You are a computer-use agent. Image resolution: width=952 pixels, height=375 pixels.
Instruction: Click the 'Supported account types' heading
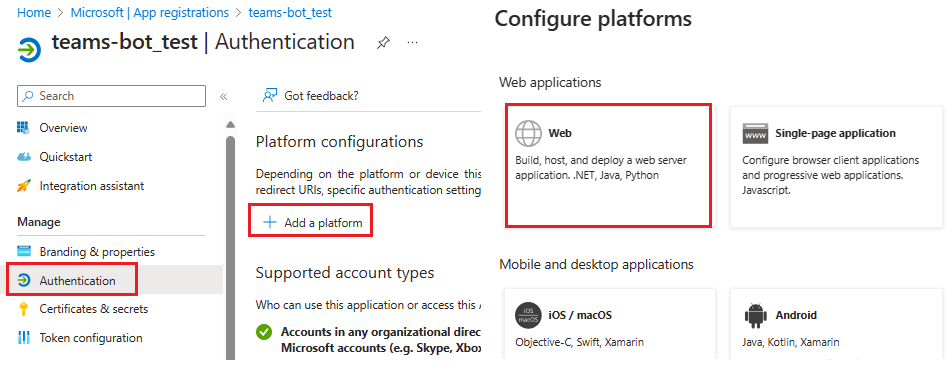coord(345,272)
